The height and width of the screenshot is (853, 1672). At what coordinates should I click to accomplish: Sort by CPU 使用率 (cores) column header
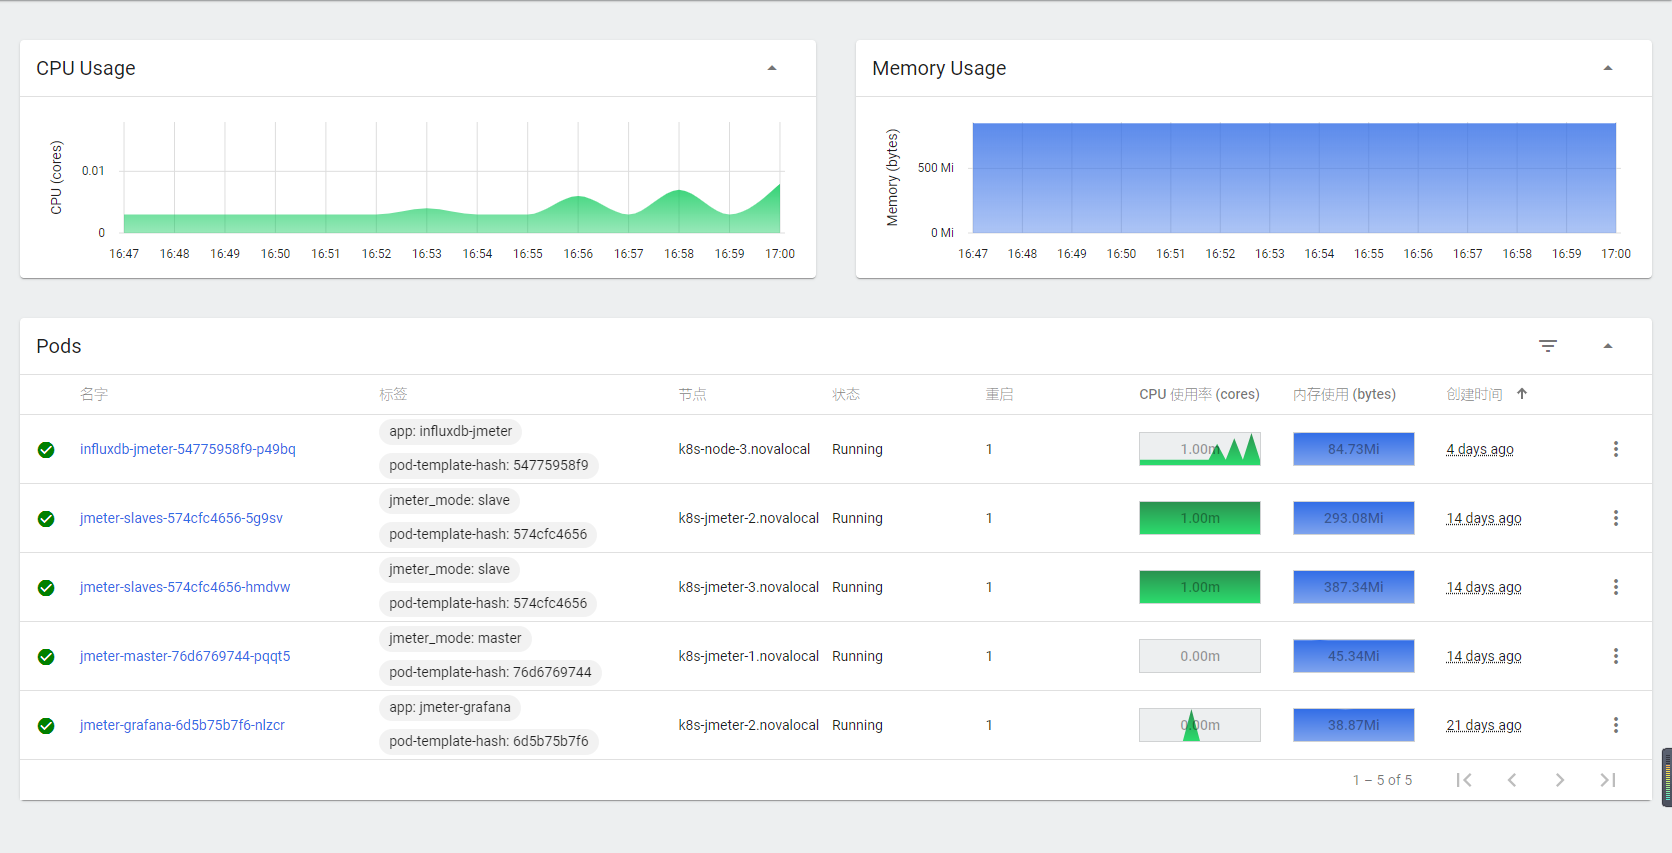pos(1199,394)
